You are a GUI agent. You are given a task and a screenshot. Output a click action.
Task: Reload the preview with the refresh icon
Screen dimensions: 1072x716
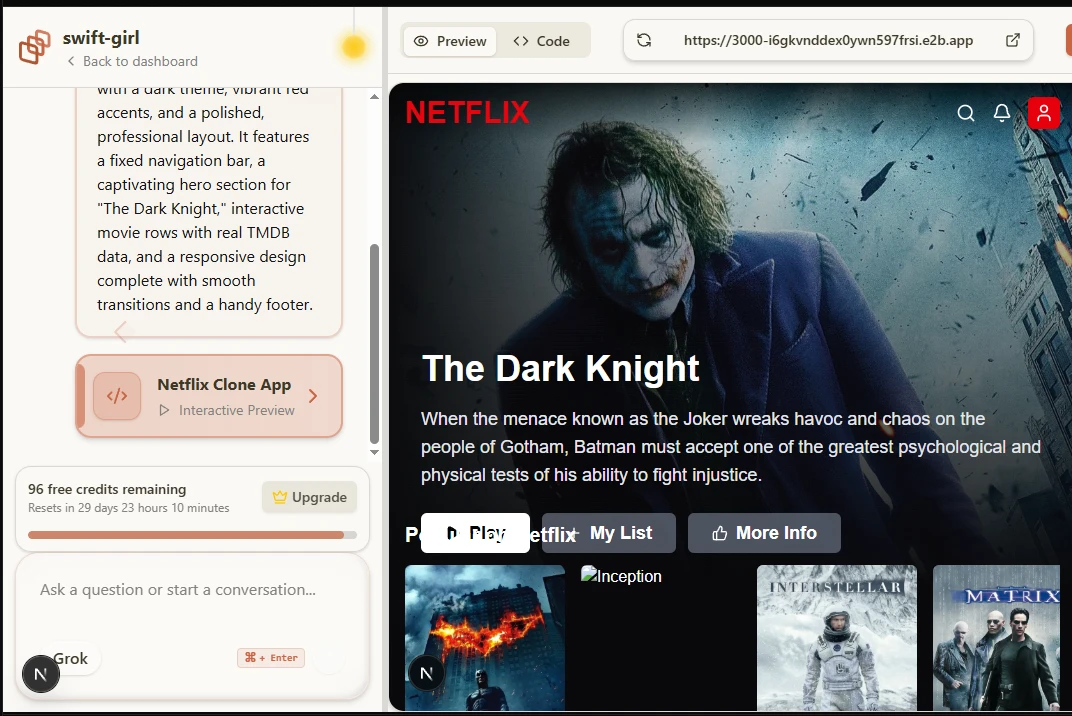tap(644, 41)
